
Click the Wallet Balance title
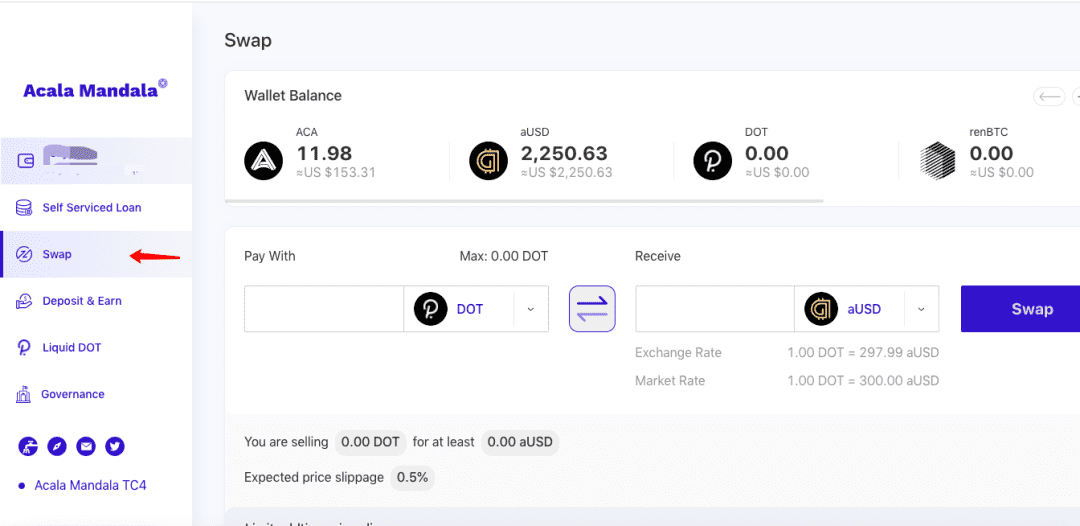coord(293,96)
